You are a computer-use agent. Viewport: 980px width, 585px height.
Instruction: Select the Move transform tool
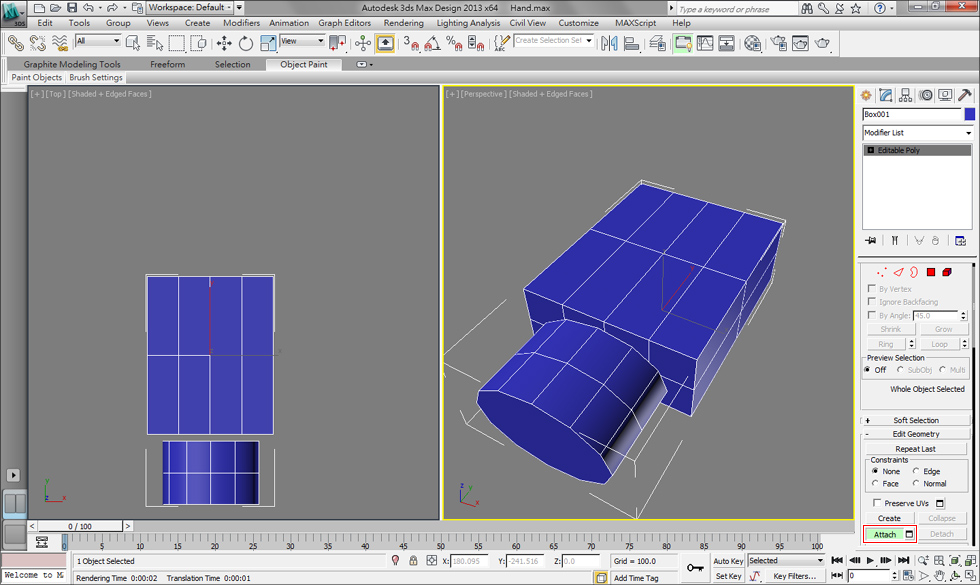pos(224,43)
